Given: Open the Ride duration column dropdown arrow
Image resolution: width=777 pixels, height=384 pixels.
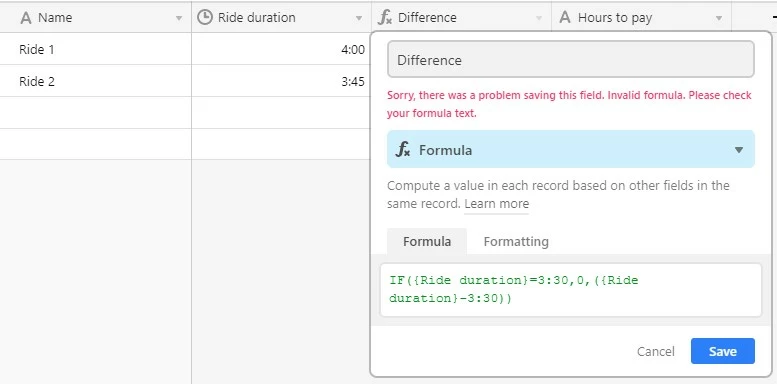Looking at the screenshot, I should pos(359,19).
